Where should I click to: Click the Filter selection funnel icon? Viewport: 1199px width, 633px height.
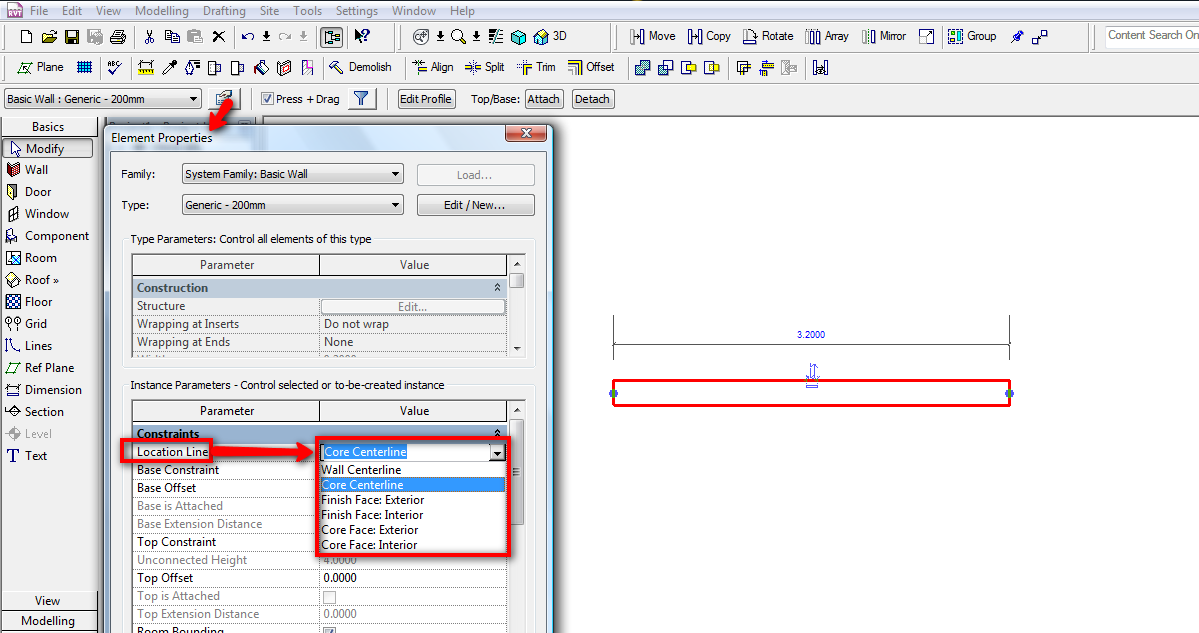coord(361,99)
